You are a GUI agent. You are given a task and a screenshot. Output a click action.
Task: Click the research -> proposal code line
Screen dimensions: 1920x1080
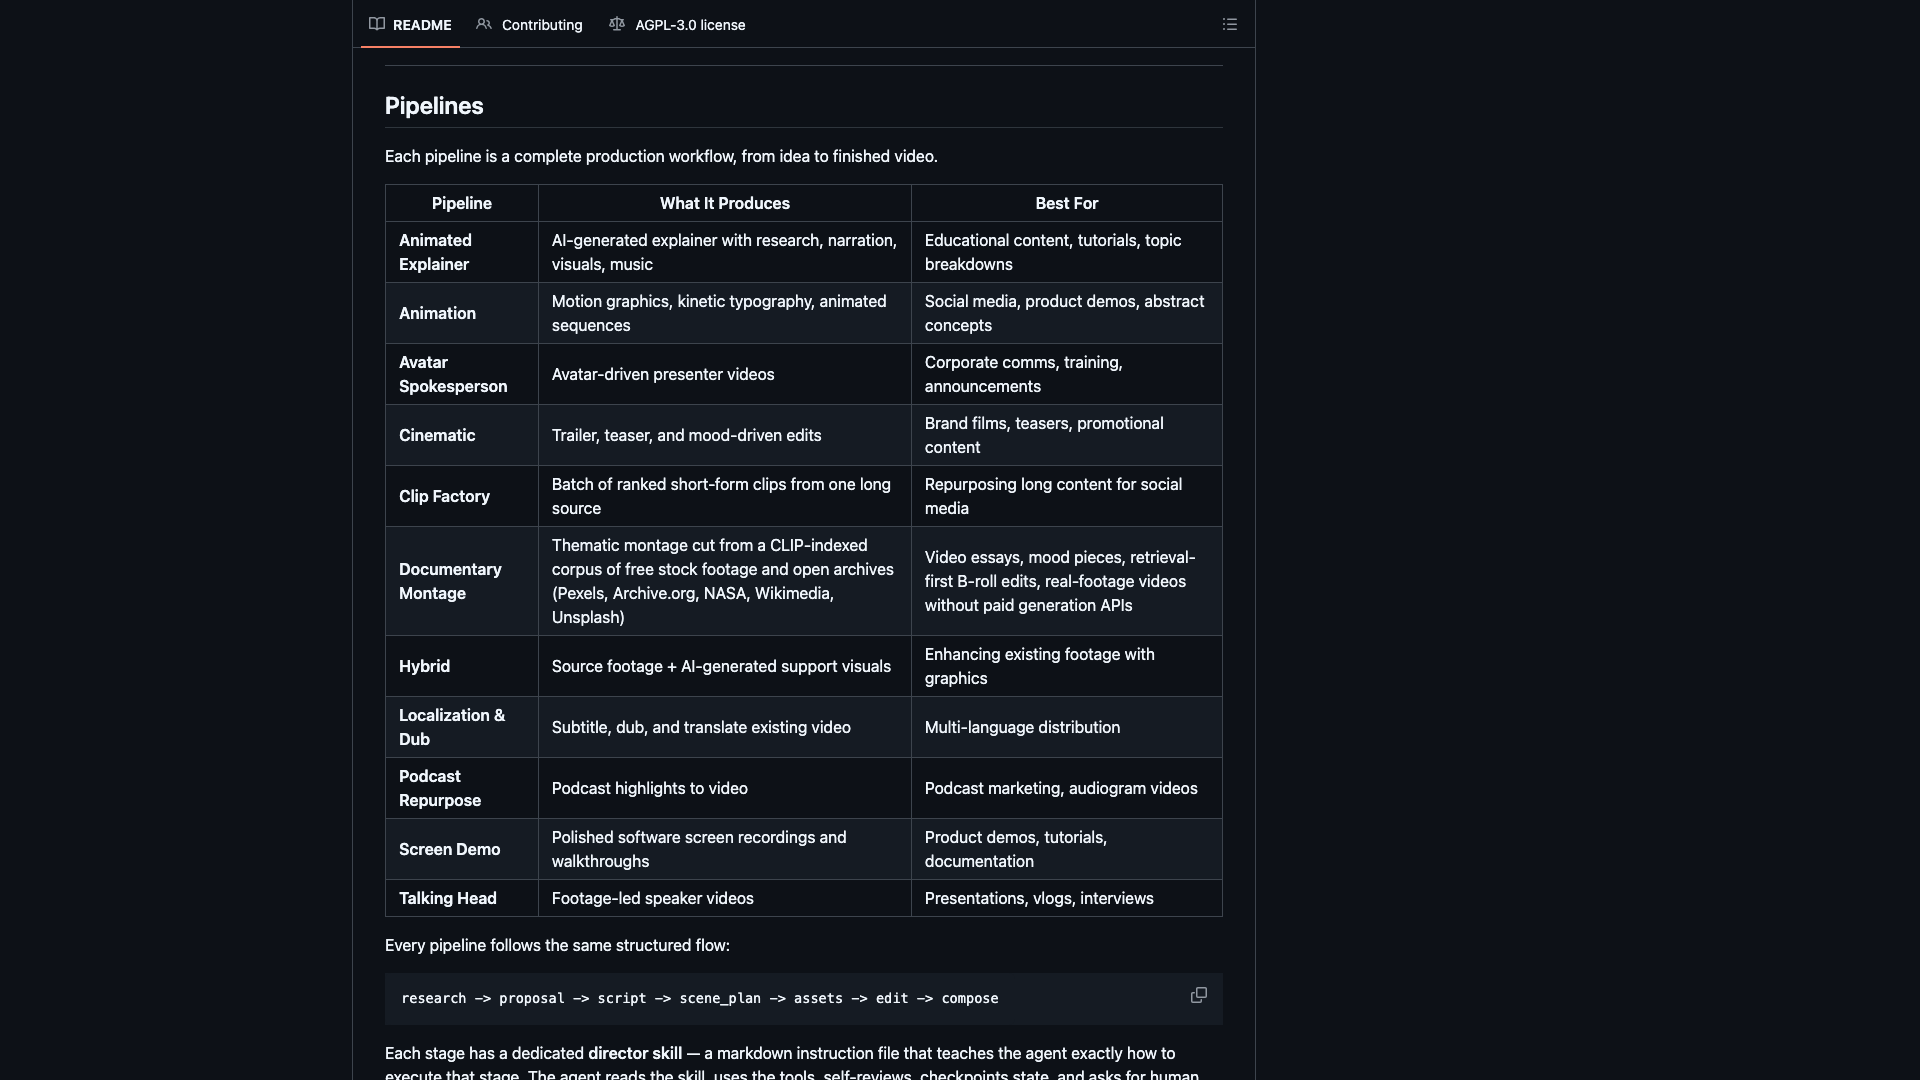pyautogui.click(x=699, y=998)
